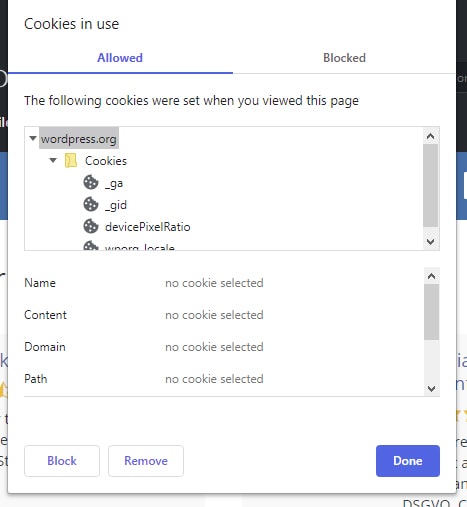Click the yellow Cookies folder icon
Screen dimensions: 467x507
point(71,160)
